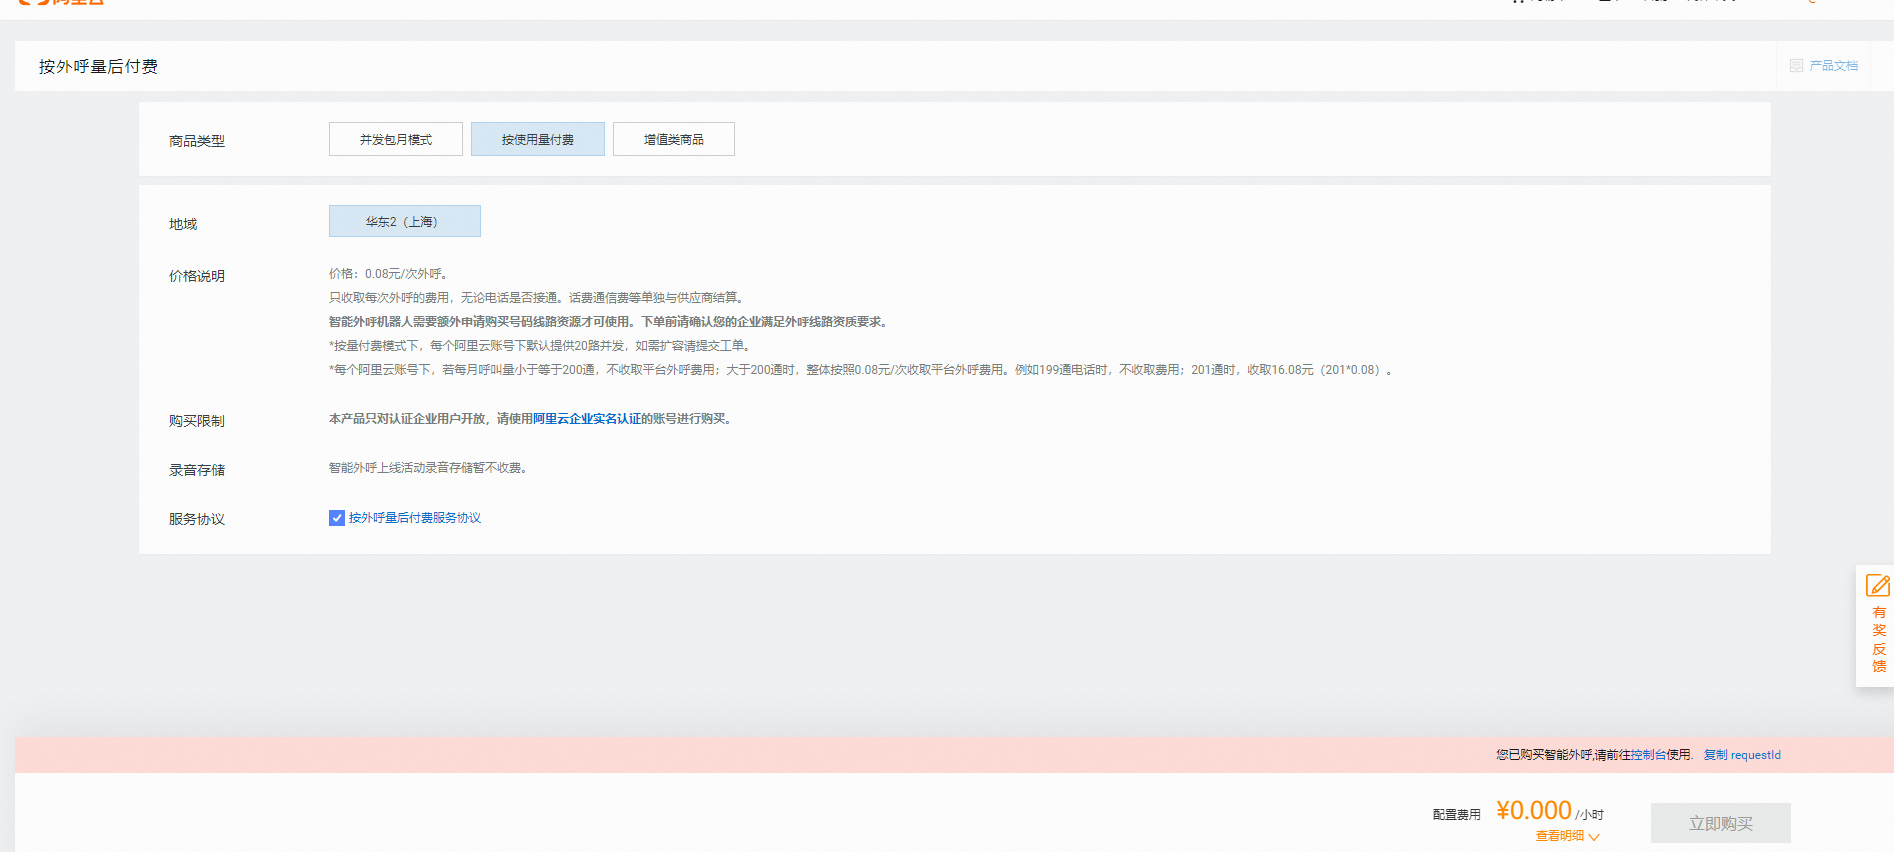The width and height of the screenshot is (1894, 852).
Task: Toggle the 按外呼量后付费服务协议 agreement checkbox
Action: (337, 518)
